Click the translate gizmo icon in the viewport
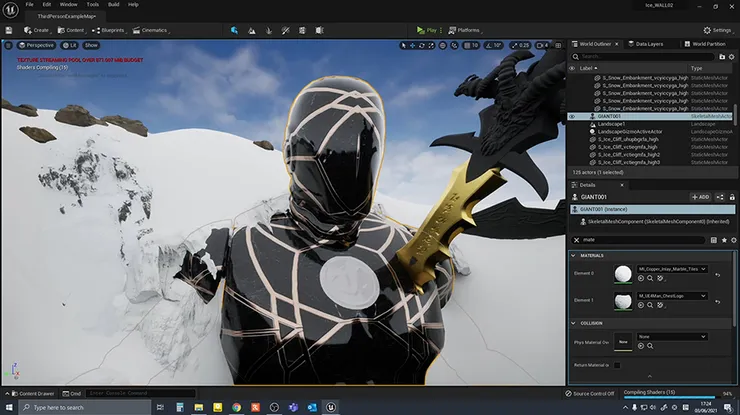The image size is (740, 415). 412,45
